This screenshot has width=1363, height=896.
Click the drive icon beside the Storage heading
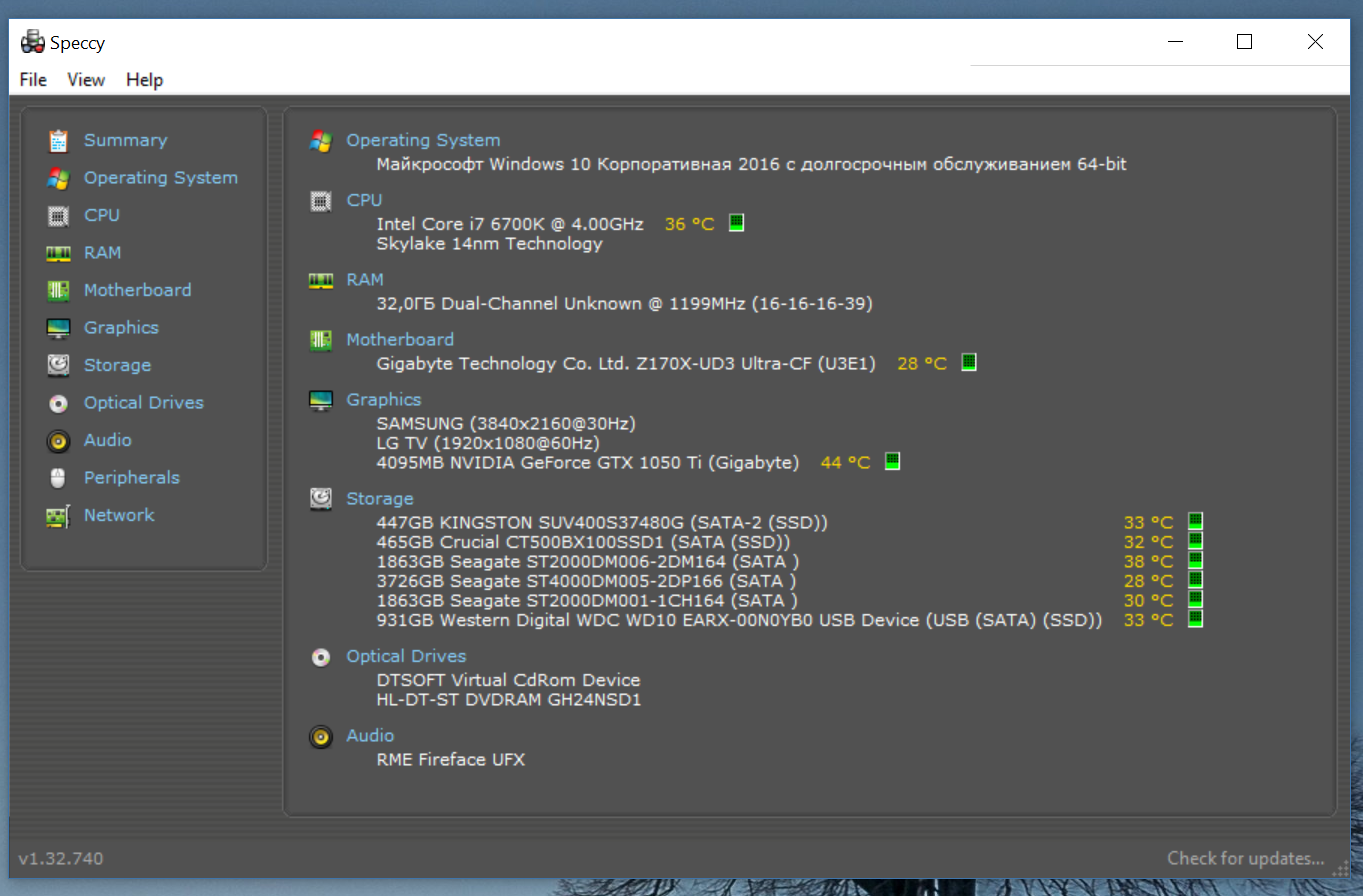click(x=321, y=498)
